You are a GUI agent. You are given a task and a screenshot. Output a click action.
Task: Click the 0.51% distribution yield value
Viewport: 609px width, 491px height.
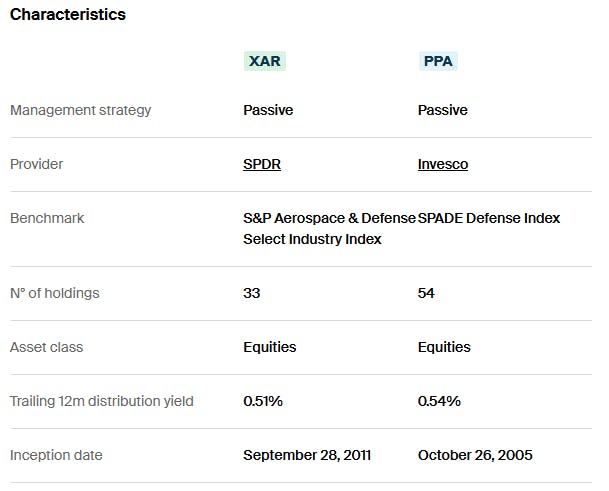click(x=263, y=401)
